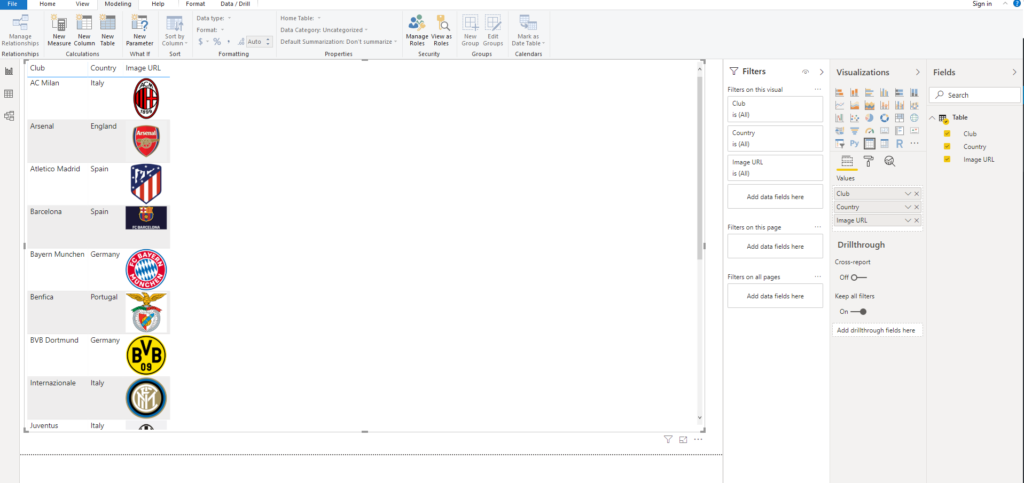Open the Image URL value dropdown arrow
This screenshot has width=1024, height=483.
[x=908, y=221]
